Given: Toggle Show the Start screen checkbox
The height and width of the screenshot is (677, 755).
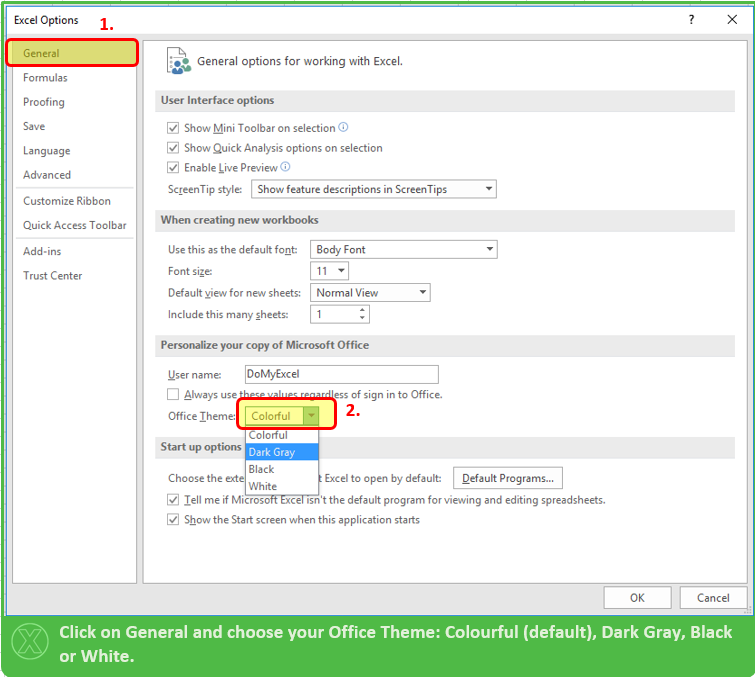Looking at the screenshot, I should (x=173, y=520).
